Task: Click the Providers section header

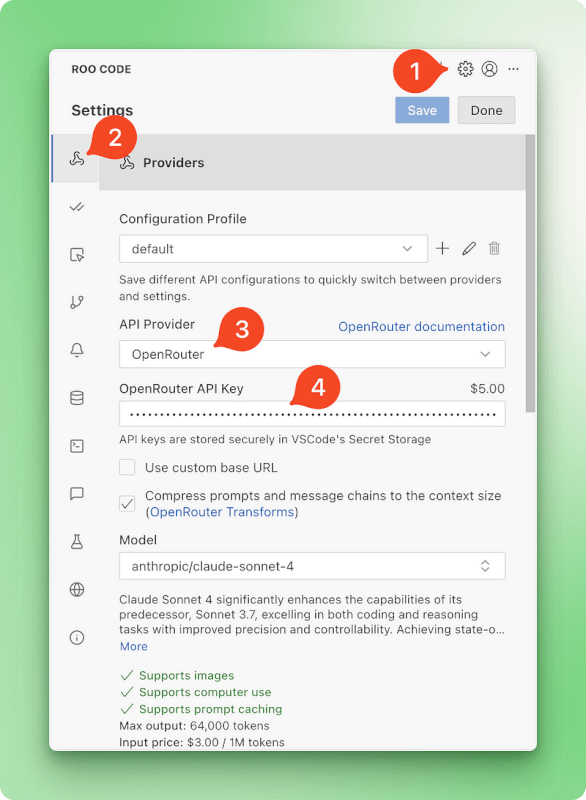Action: (x=312, y=163)
